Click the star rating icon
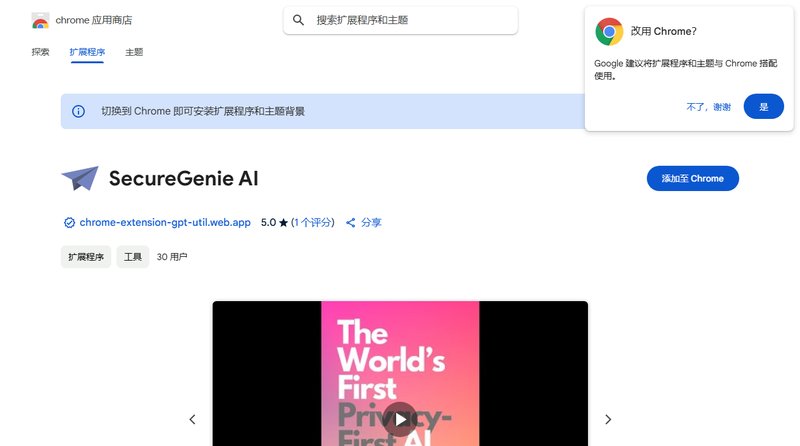The height and width of the screenshot is (446, 800). (284, 222)
